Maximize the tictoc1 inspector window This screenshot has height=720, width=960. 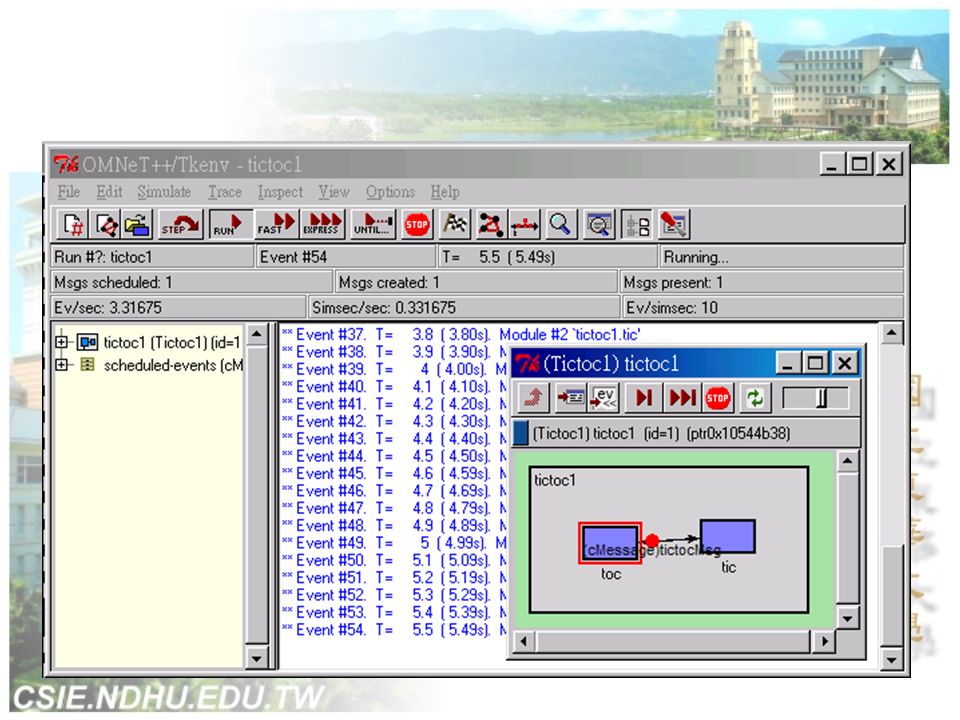coord(815,364)
